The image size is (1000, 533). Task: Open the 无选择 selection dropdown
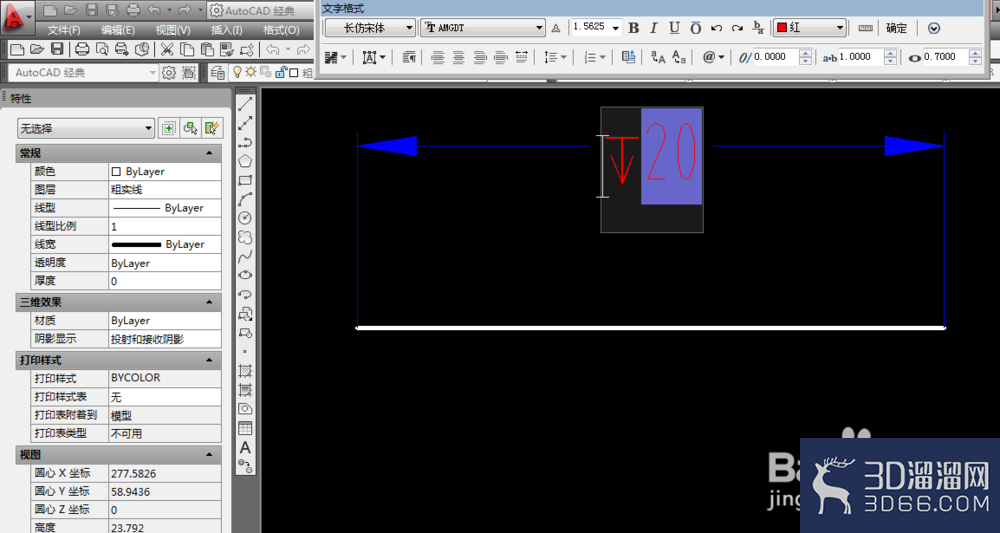tap(85, 128)
